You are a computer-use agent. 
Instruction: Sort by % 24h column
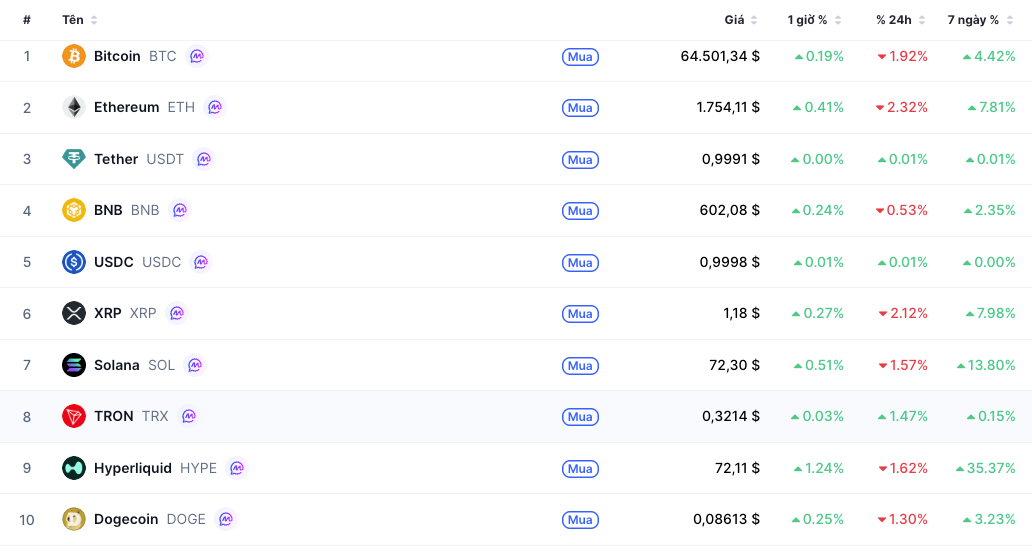click(900, 20)
